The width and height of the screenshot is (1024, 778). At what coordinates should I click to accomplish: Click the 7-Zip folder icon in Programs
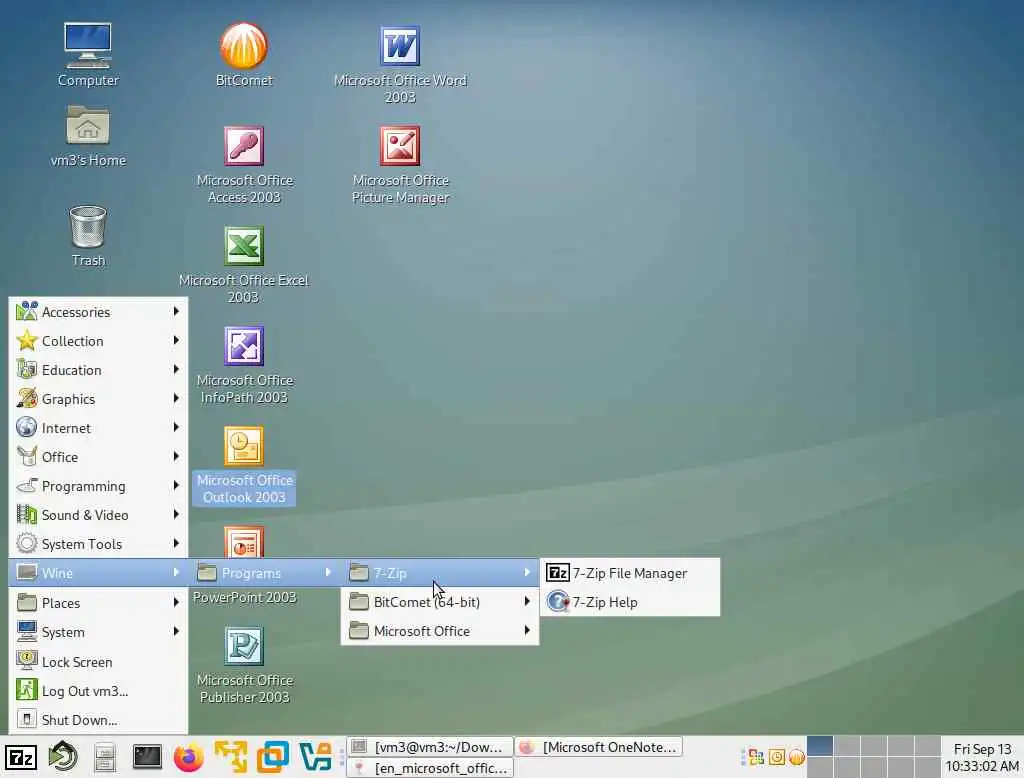359,572
